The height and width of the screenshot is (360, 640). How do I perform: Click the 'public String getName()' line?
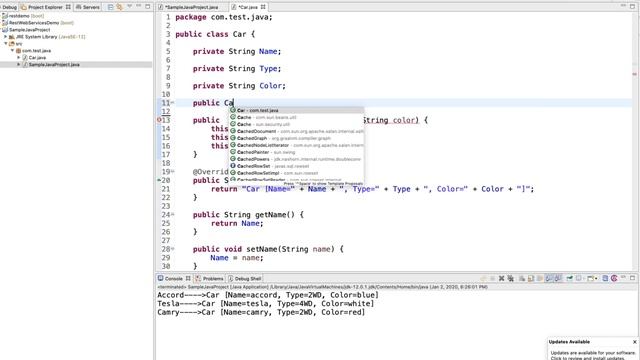pos(248,215)
